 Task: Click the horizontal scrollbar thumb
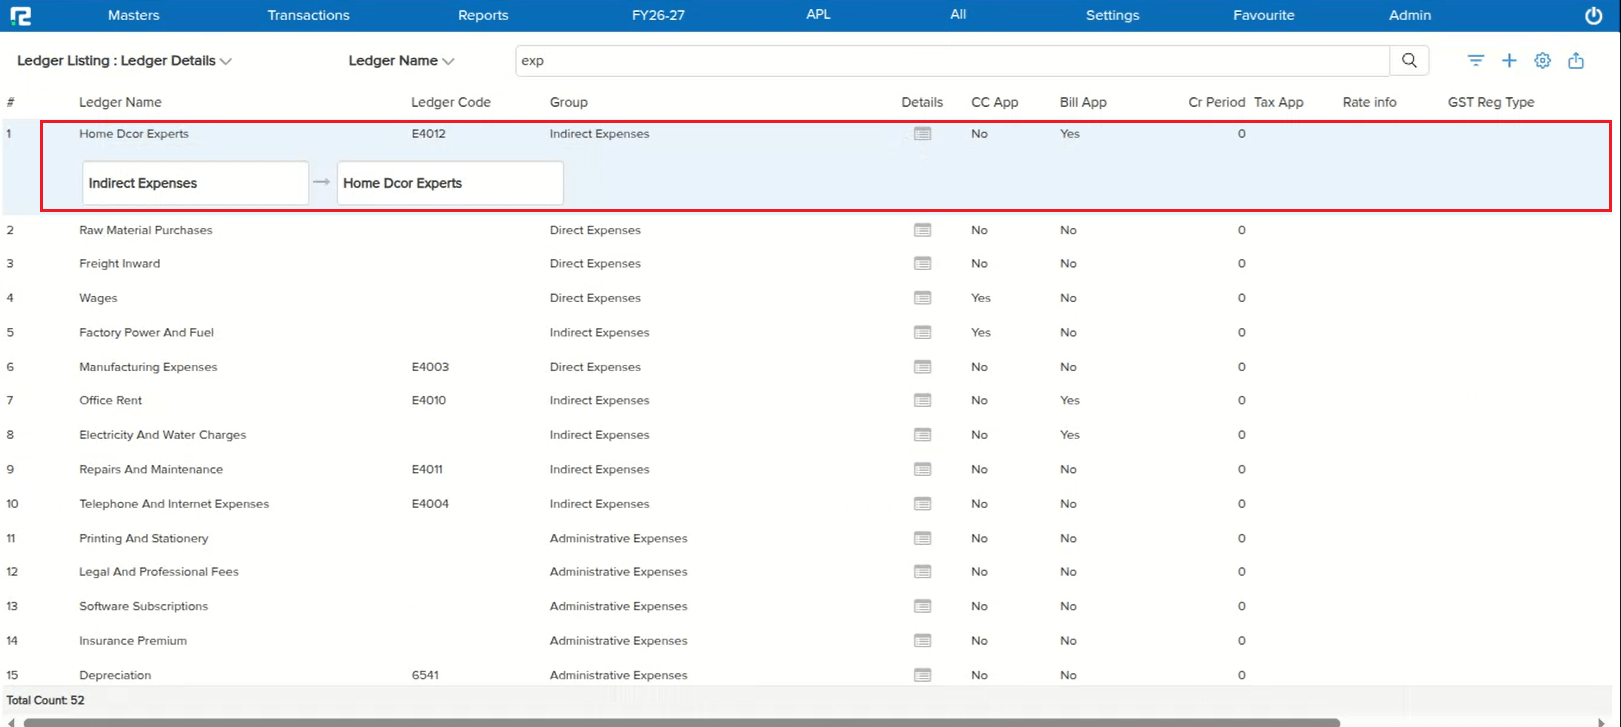pos(681,722)
